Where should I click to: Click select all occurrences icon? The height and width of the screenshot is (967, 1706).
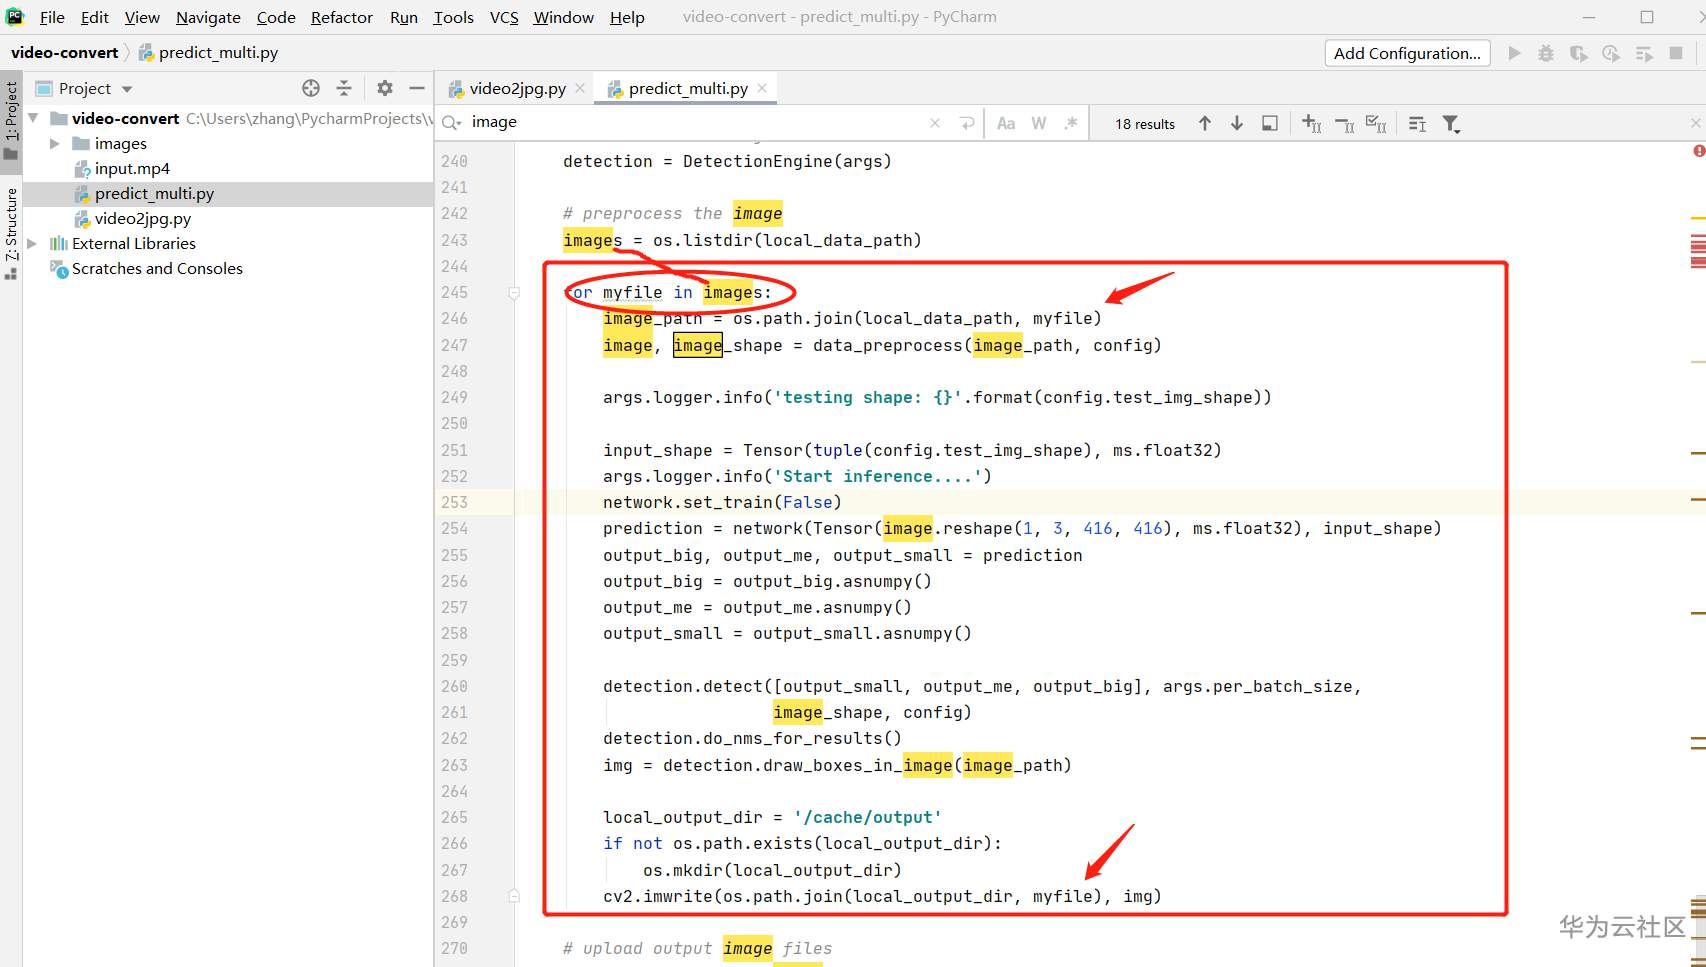[1377, 123]
